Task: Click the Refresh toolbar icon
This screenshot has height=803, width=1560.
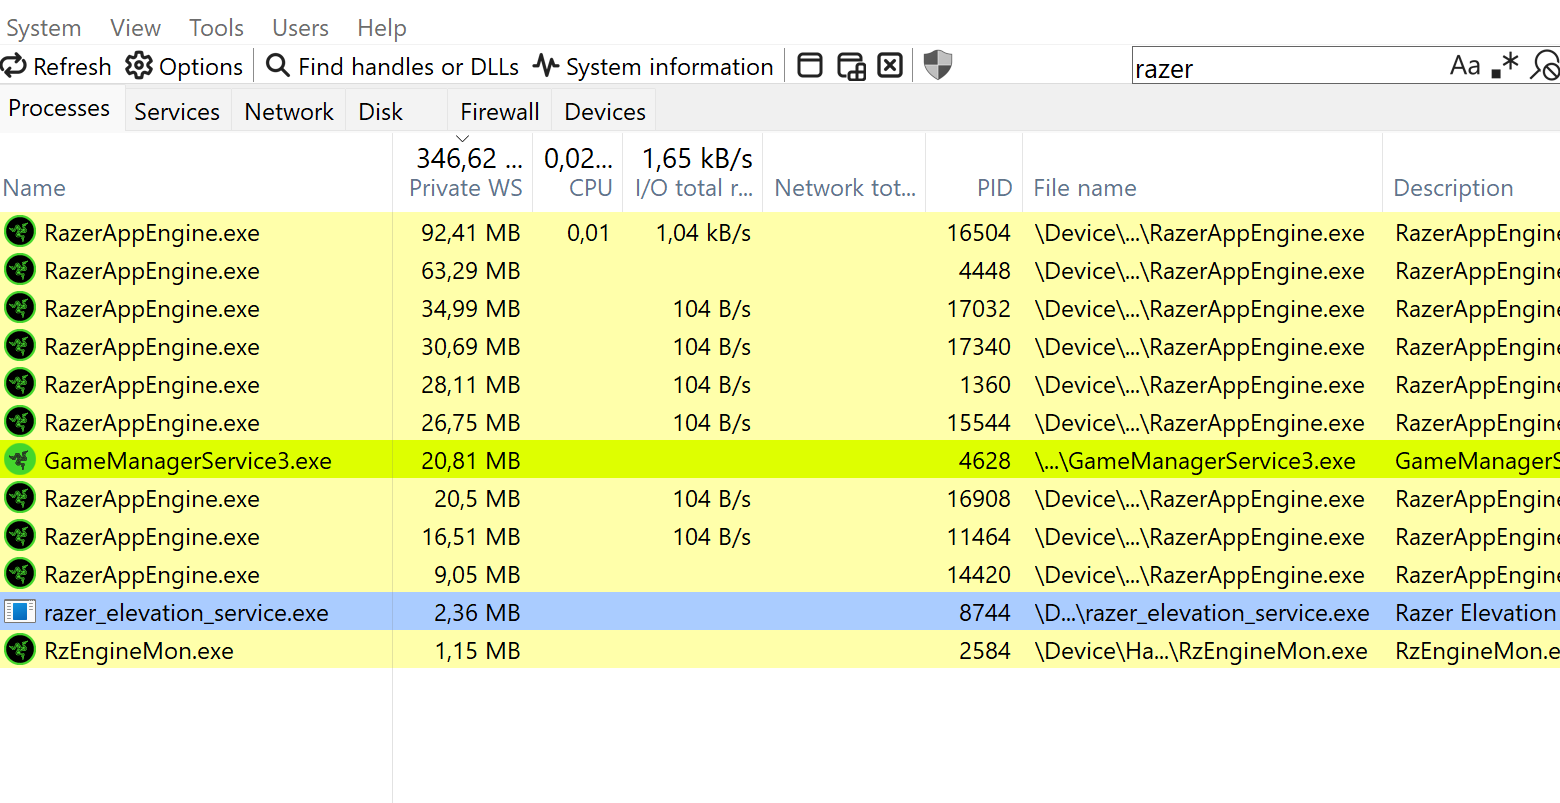Action: (14, 66)
